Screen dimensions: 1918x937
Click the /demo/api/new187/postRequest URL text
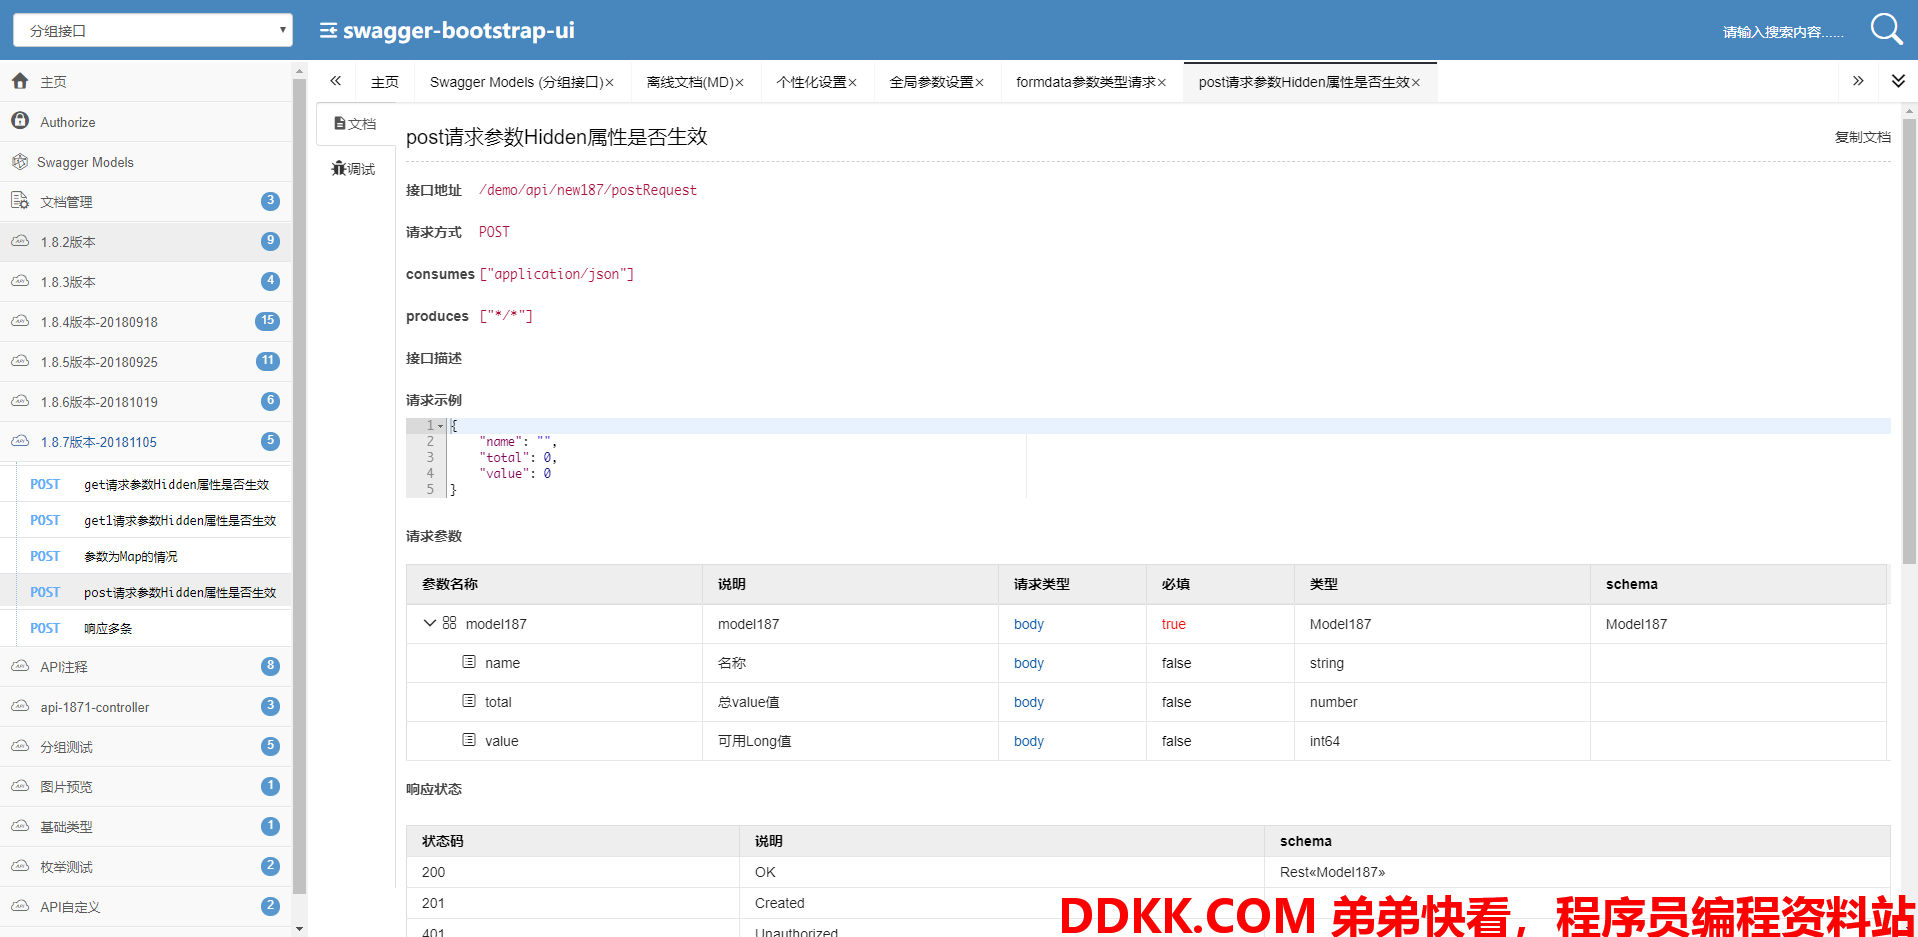point(588,190)
